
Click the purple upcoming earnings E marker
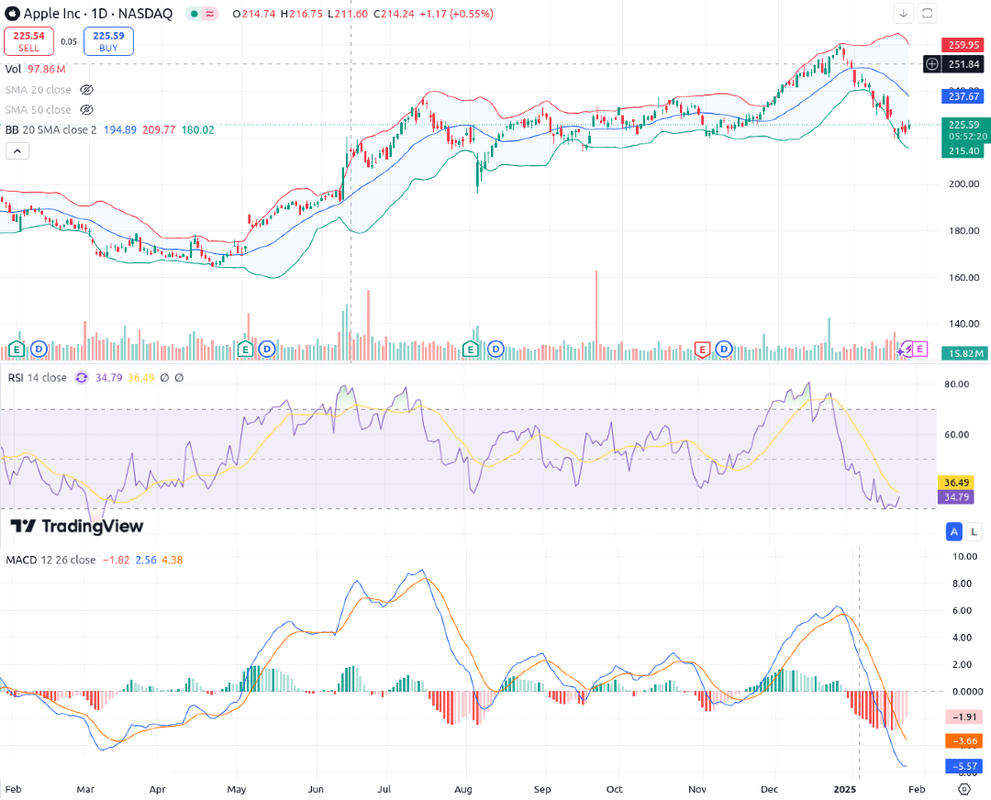click(920, 349)
